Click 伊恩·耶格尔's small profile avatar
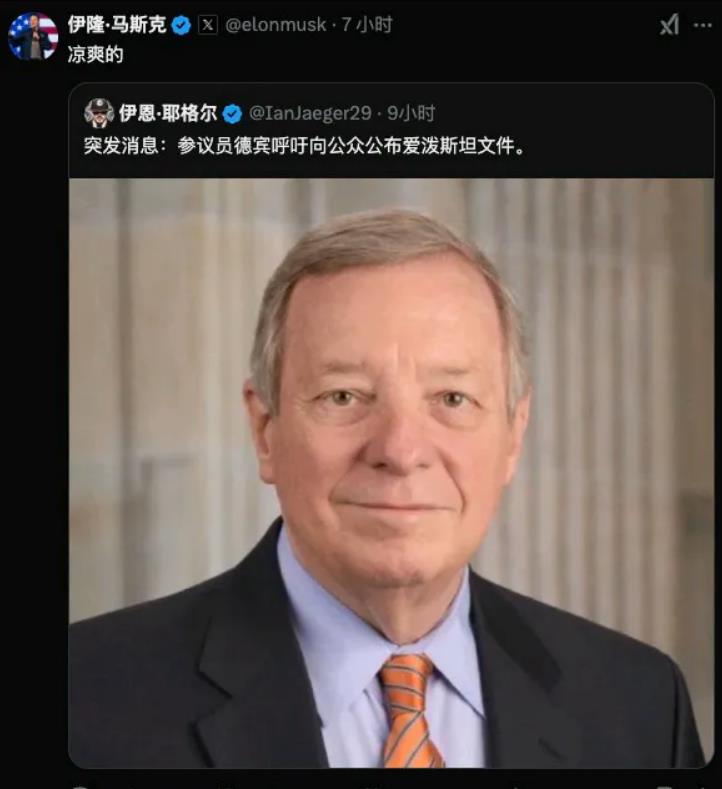The image size is (722, 789). pyautogui.click(x=99, y=113)
